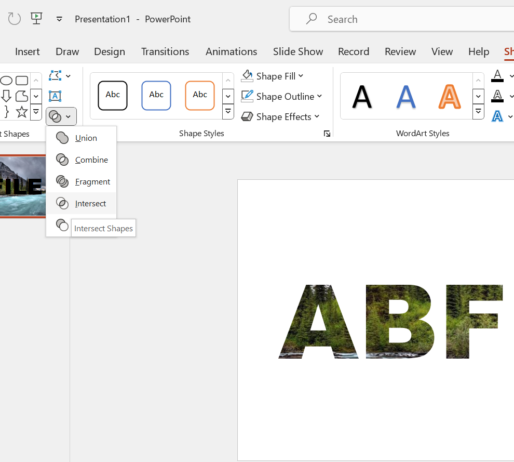
Task: Open Format Shape dialog launcher
Action: 327,134
